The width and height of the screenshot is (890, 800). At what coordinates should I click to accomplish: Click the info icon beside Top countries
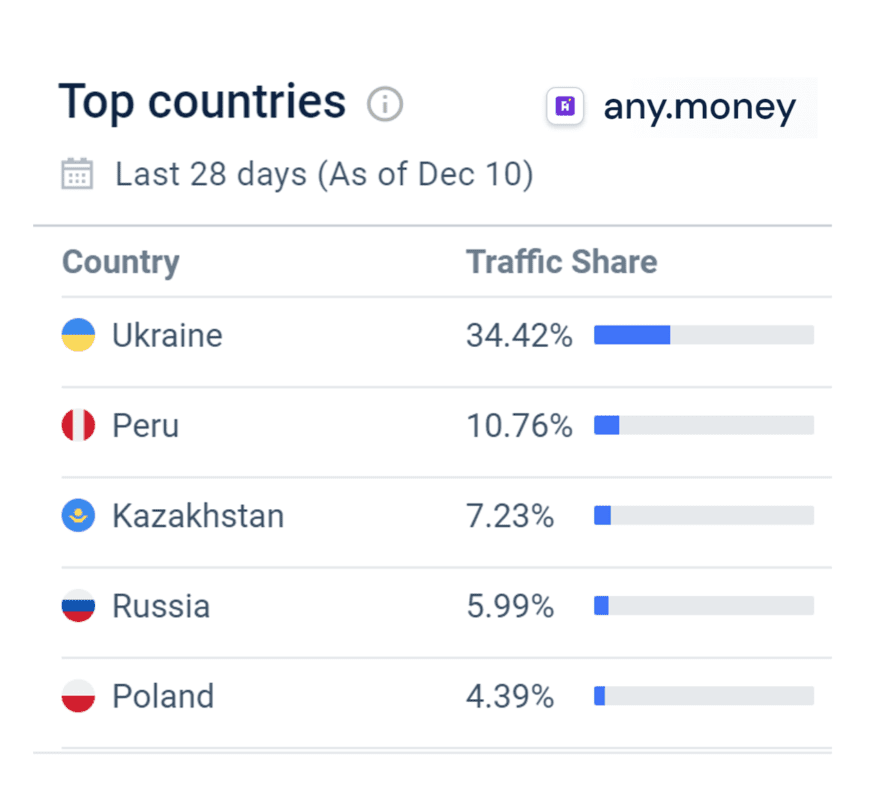(385, 103)
